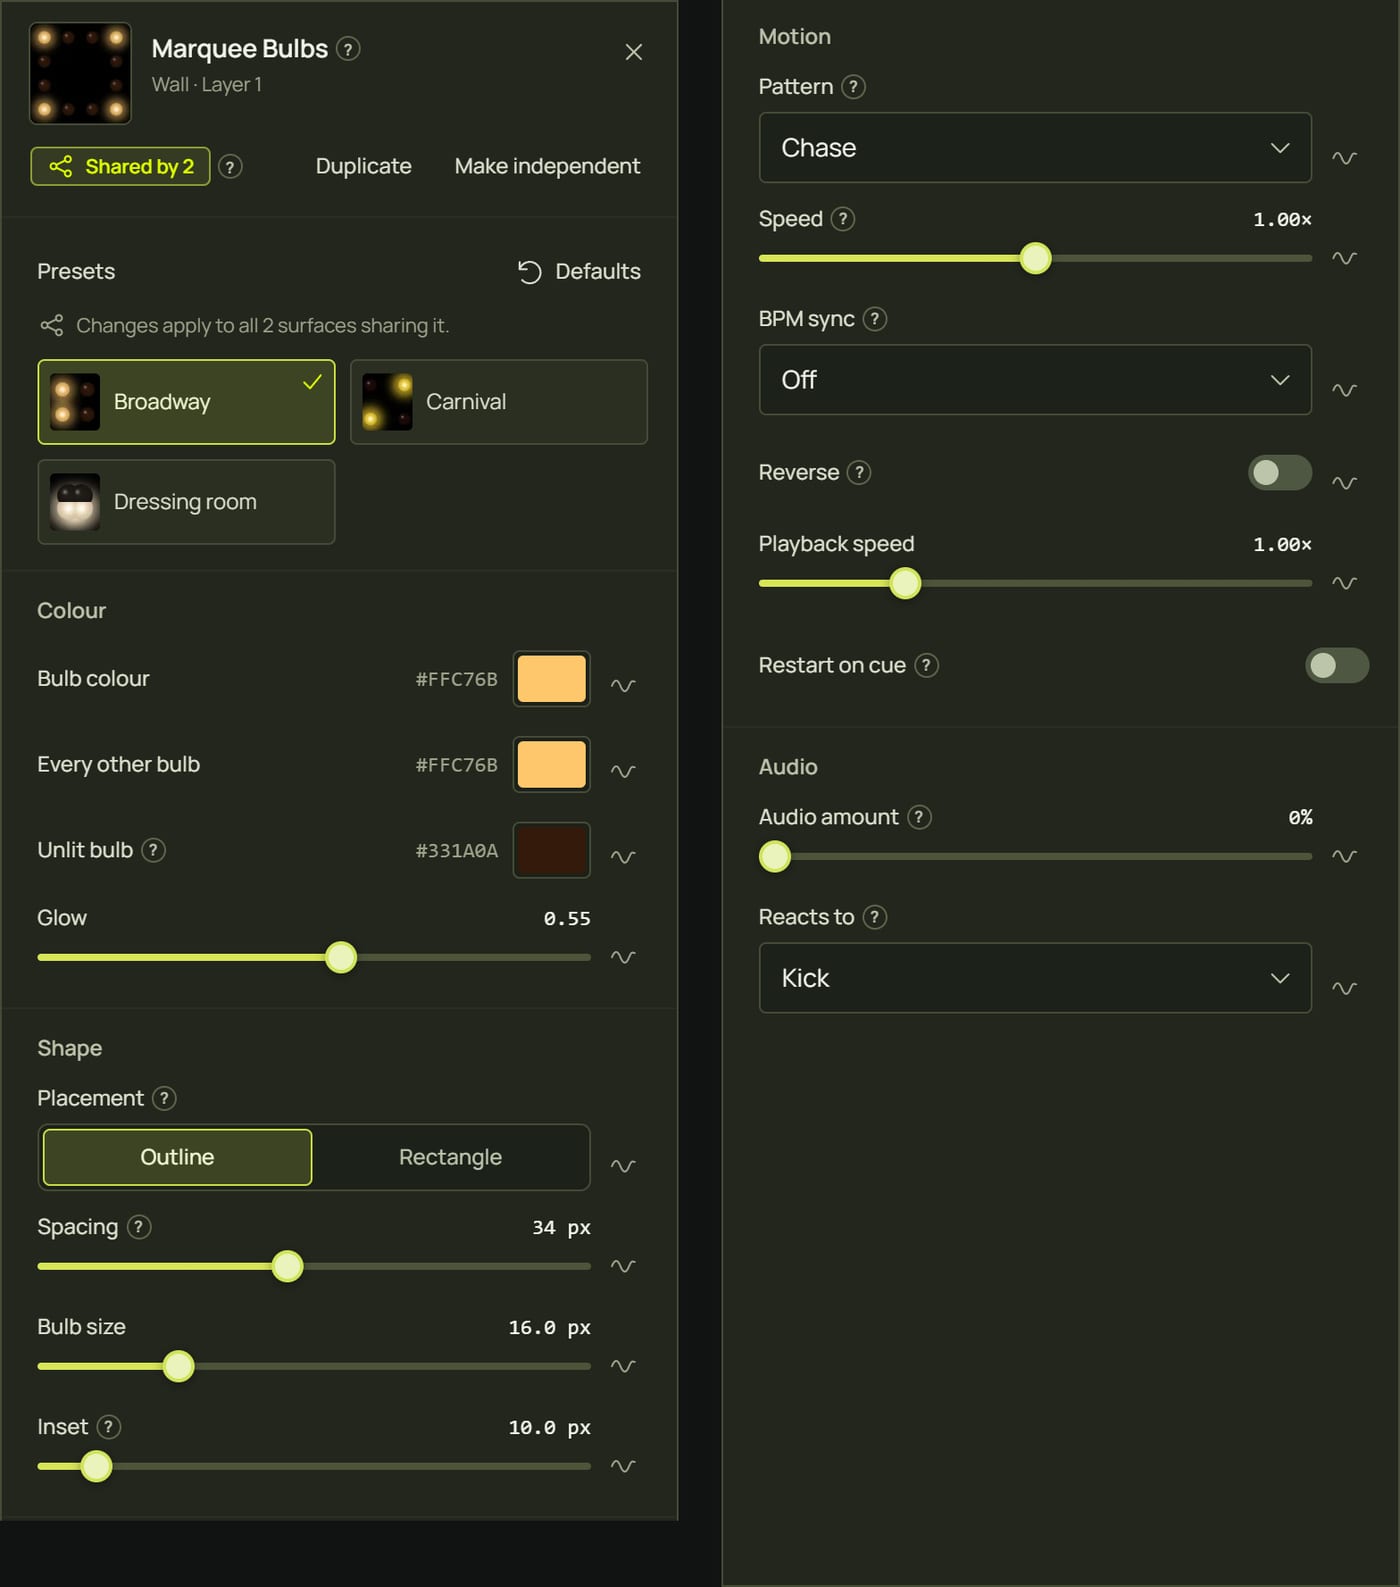
Task: Open help icon next to Unlit bulb
Action: pyautogui.click(x=153, y=850)
